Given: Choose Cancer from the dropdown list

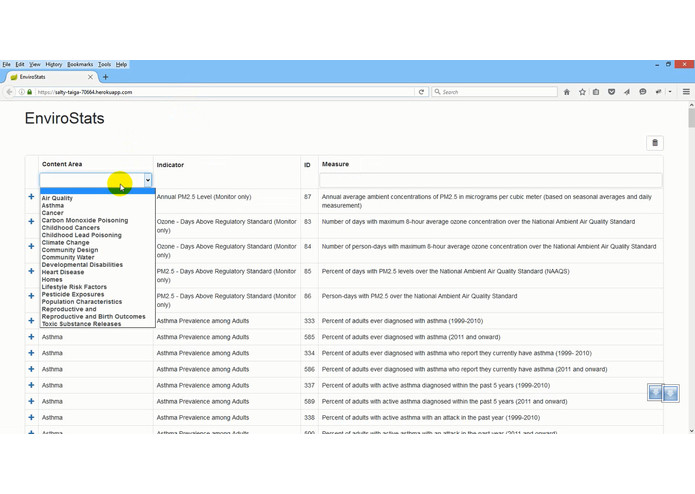Looking at the screenshot, I should (98, 213).
